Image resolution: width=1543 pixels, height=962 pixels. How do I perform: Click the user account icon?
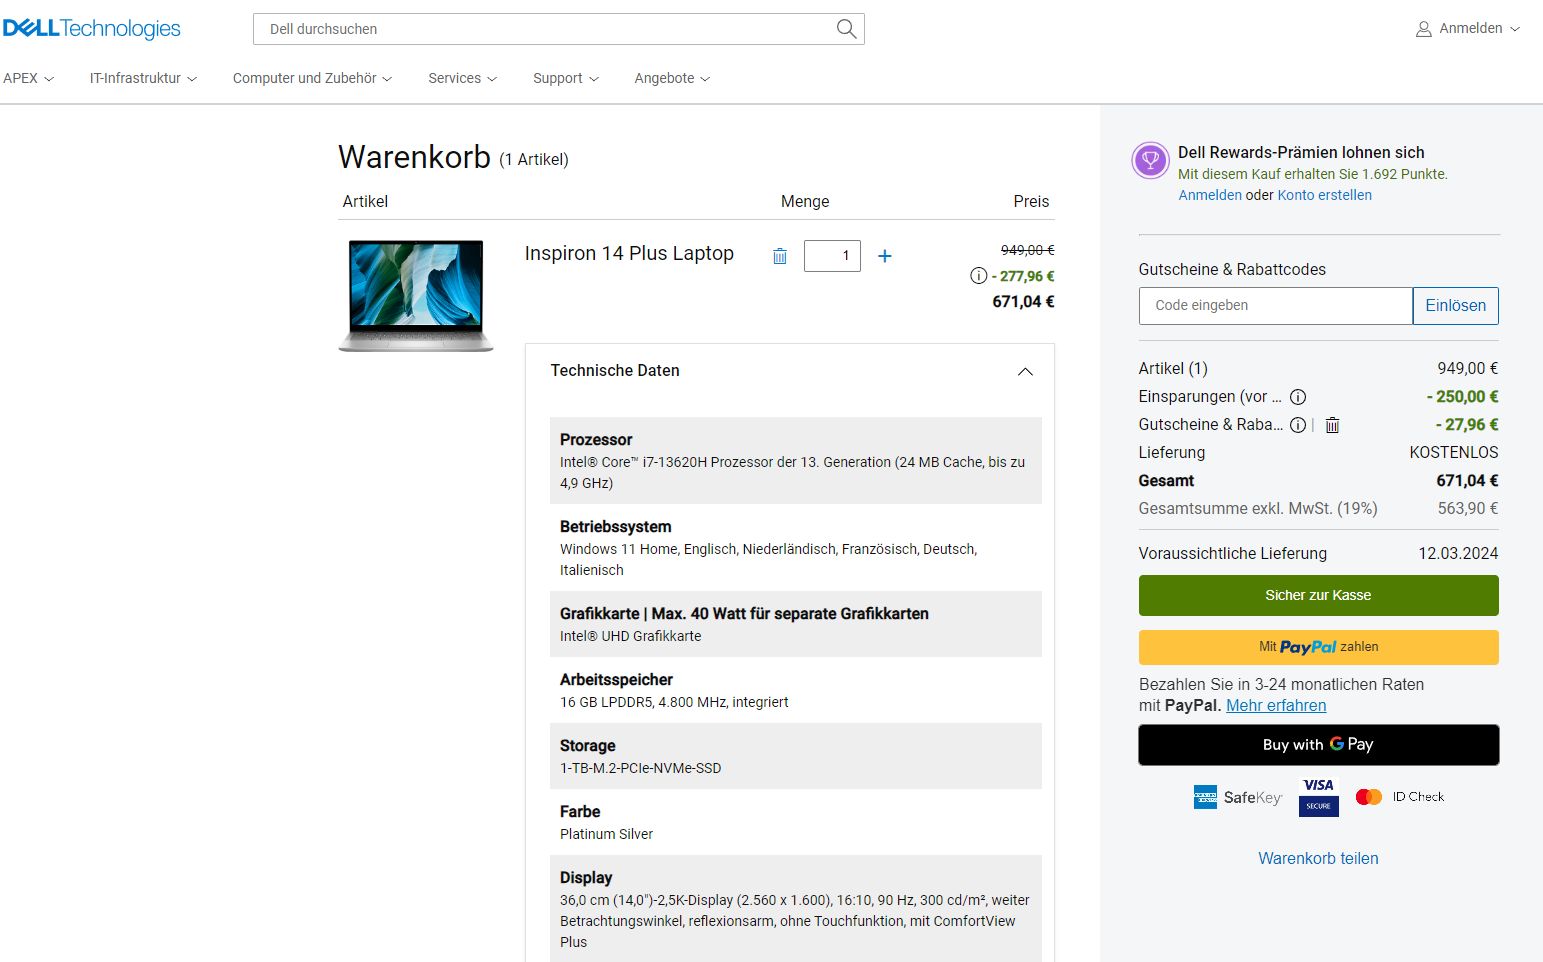pyautogui.click(x=1423, y=29)
